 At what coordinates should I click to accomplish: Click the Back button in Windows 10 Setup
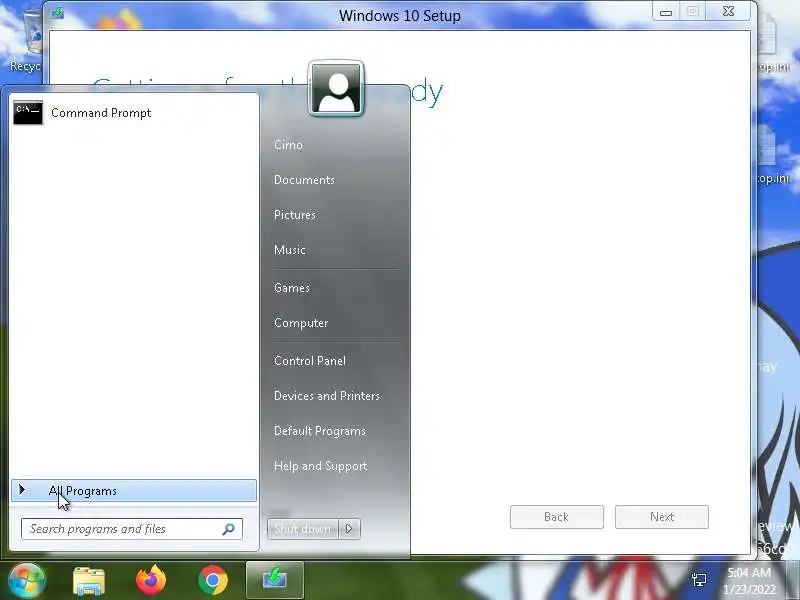click(x=557, y=517)
